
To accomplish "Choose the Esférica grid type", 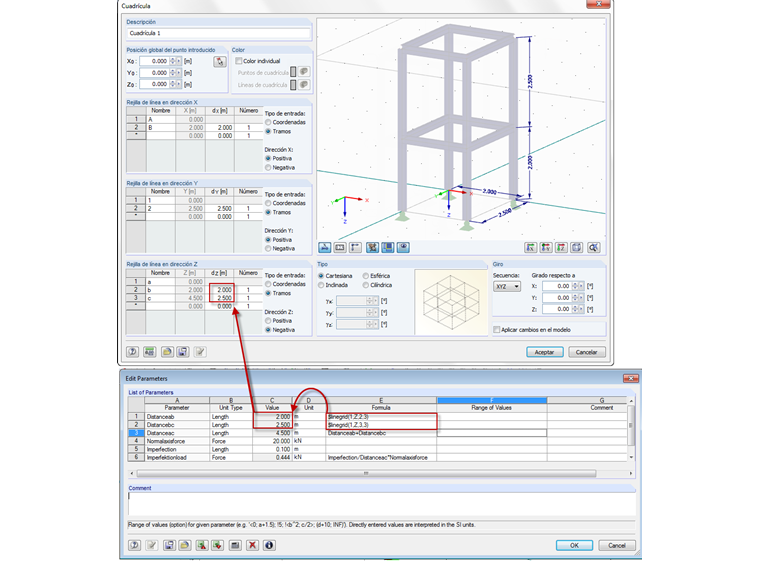I will click(366, 276).
